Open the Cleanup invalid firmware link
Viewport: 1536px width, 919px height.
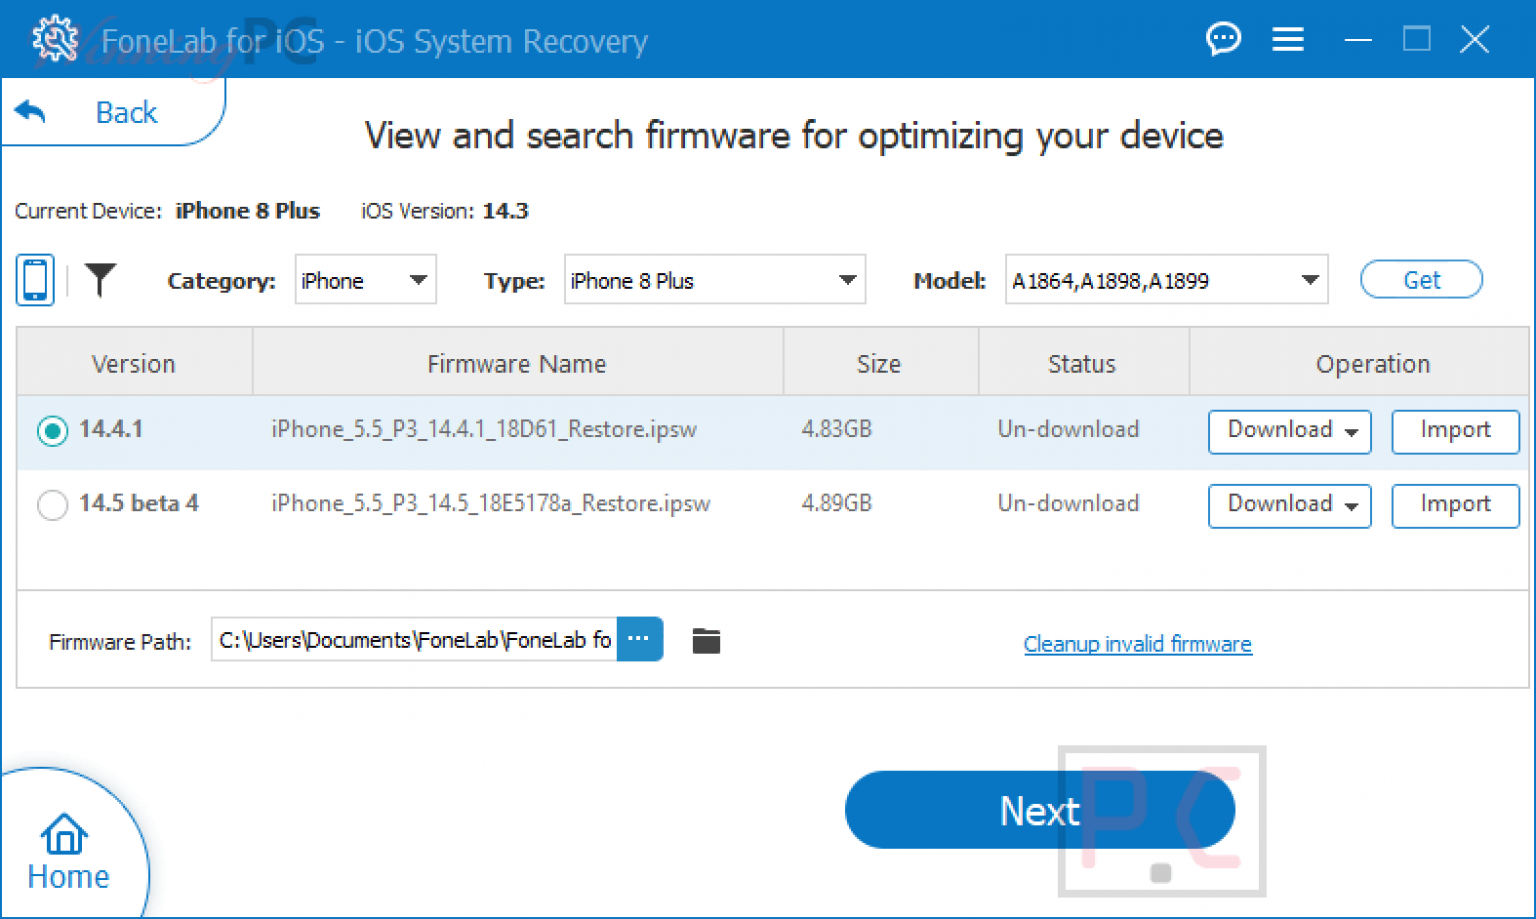click(1137, 644)
